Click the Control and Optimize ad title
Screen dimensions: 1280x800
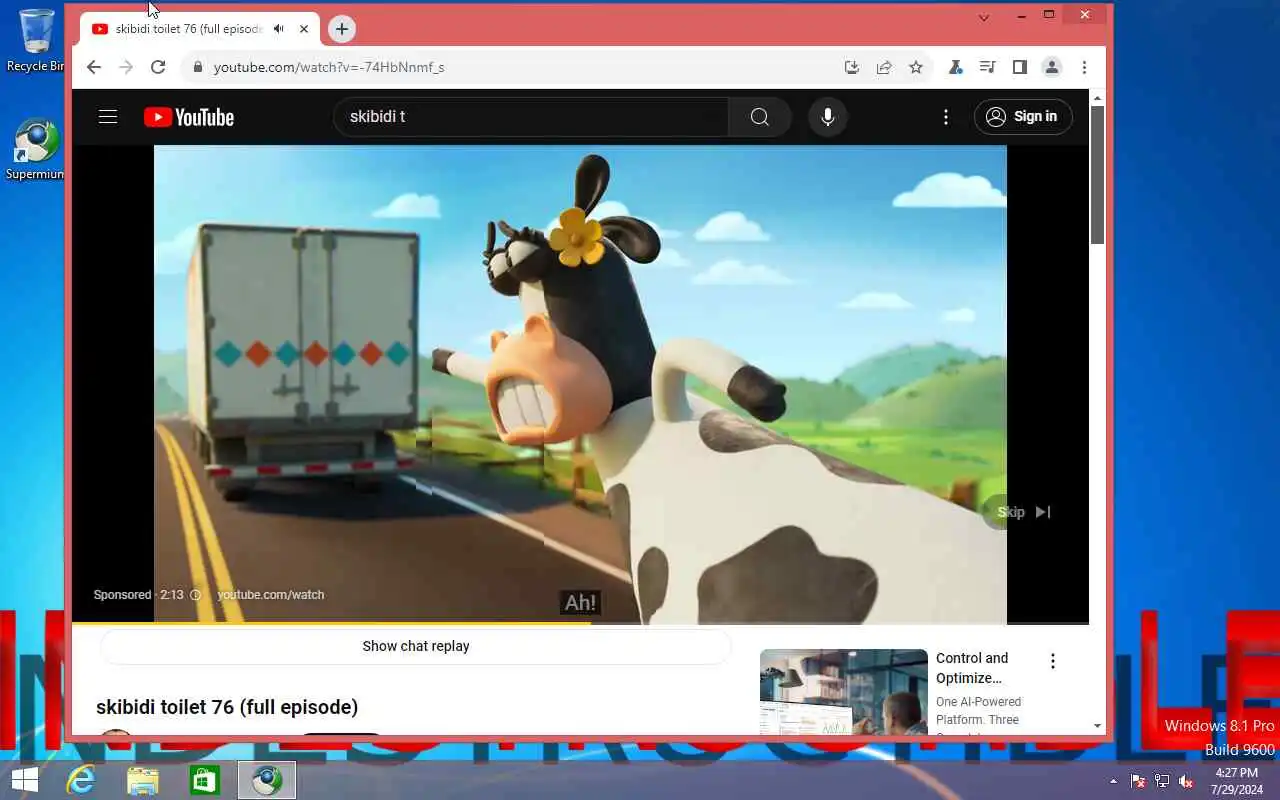tap(972, 668)
